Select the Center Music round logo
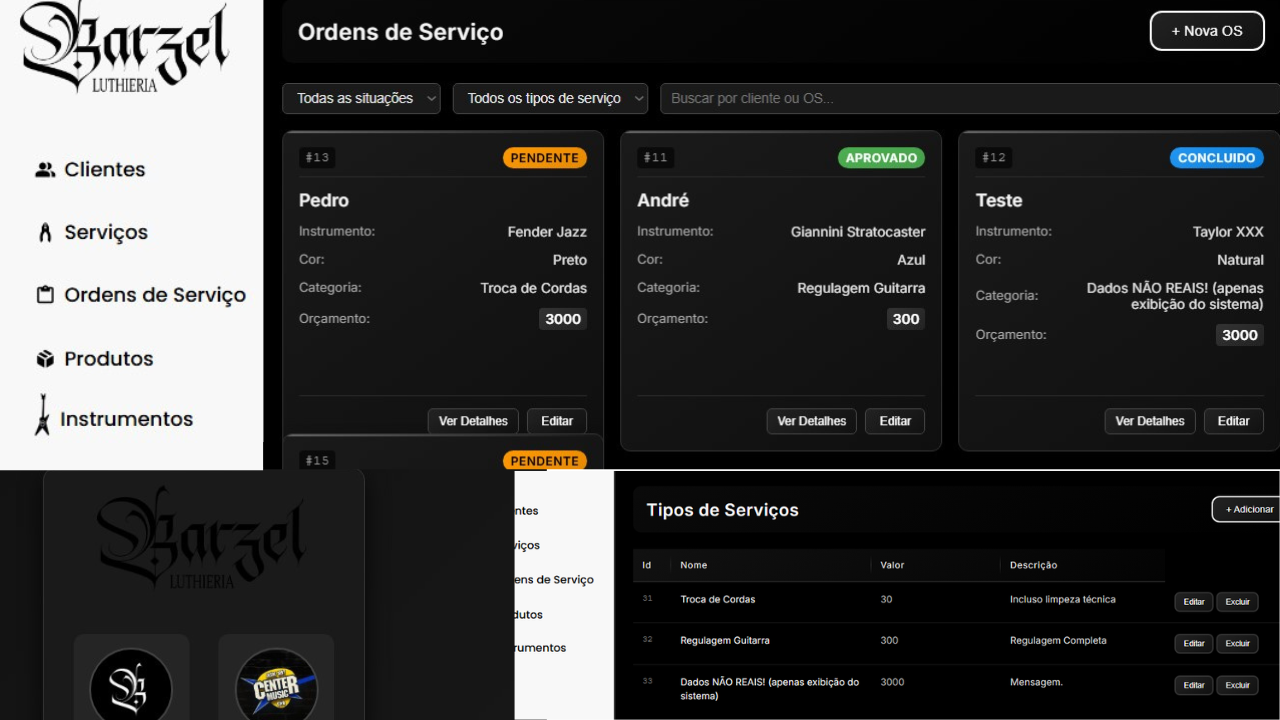This screenshot has height=720, width=1280. (x=276, y=688)
